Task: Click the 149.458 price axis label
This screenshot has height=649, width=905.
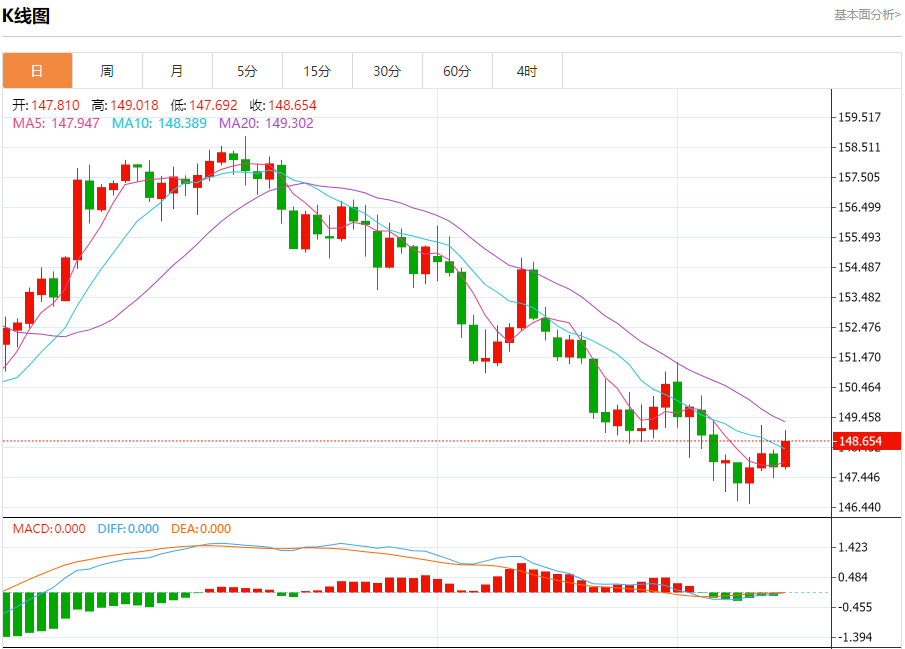Action: [859, 417]
